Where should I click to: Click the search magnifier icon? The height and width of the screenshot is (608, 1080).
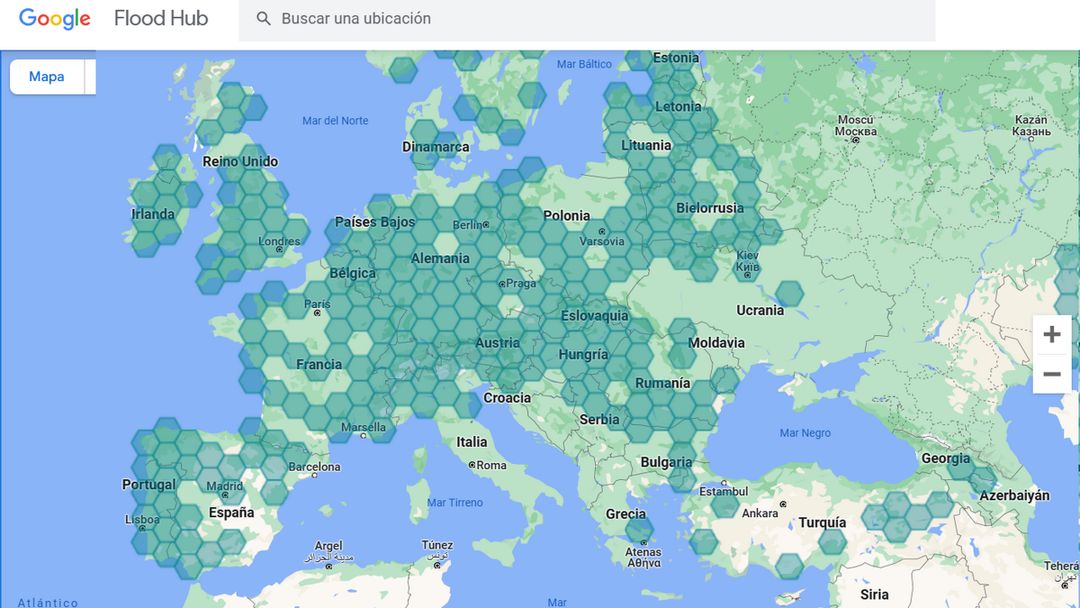[263, 18]
